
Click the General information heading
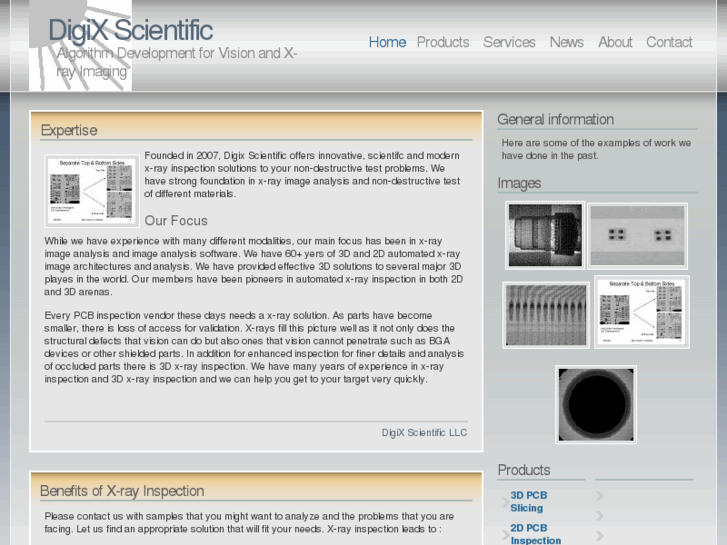pyautogui.click(x=555, y=119)
